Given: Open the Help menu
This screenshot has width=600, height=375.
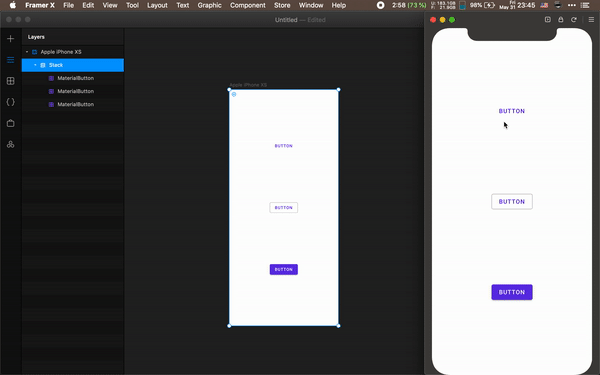Looking at the screenshot, I should pos(339,5).
